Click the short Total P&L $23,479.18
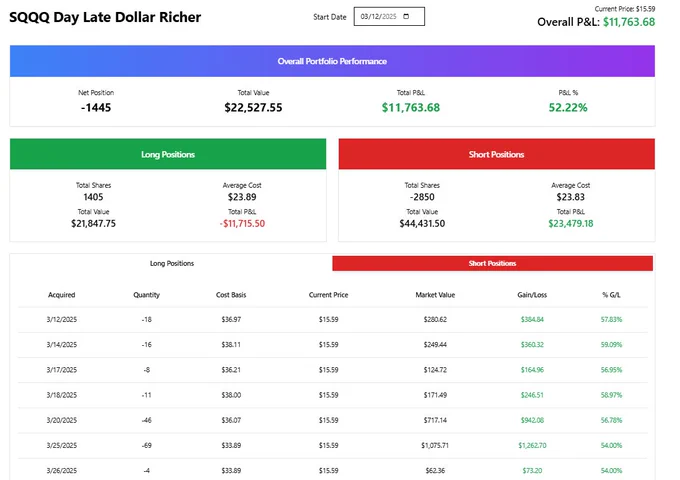Viewport: 680px width, 480px height. click(x=571, y=224)
